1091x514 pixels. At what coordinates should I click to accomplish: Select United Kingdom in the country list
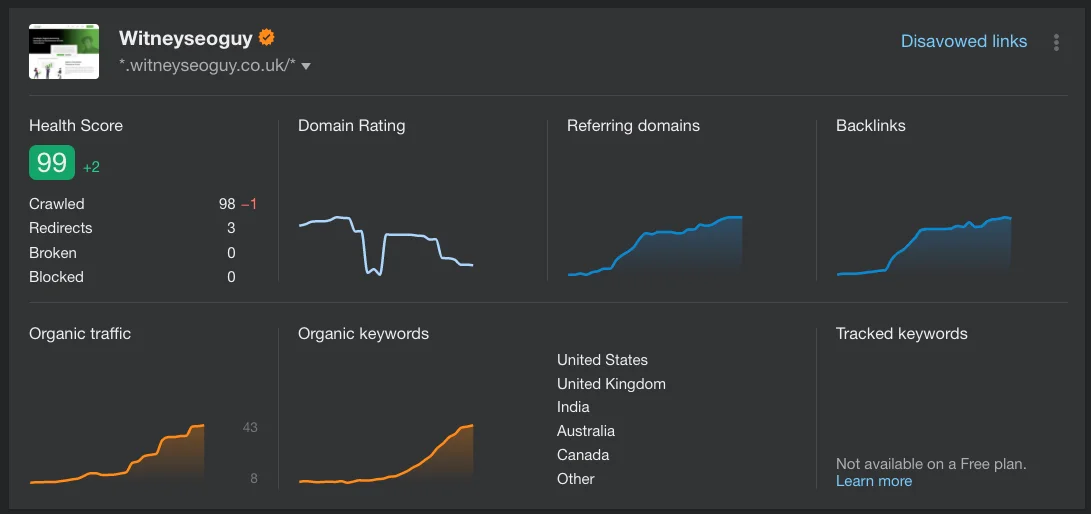coord(611,384)
